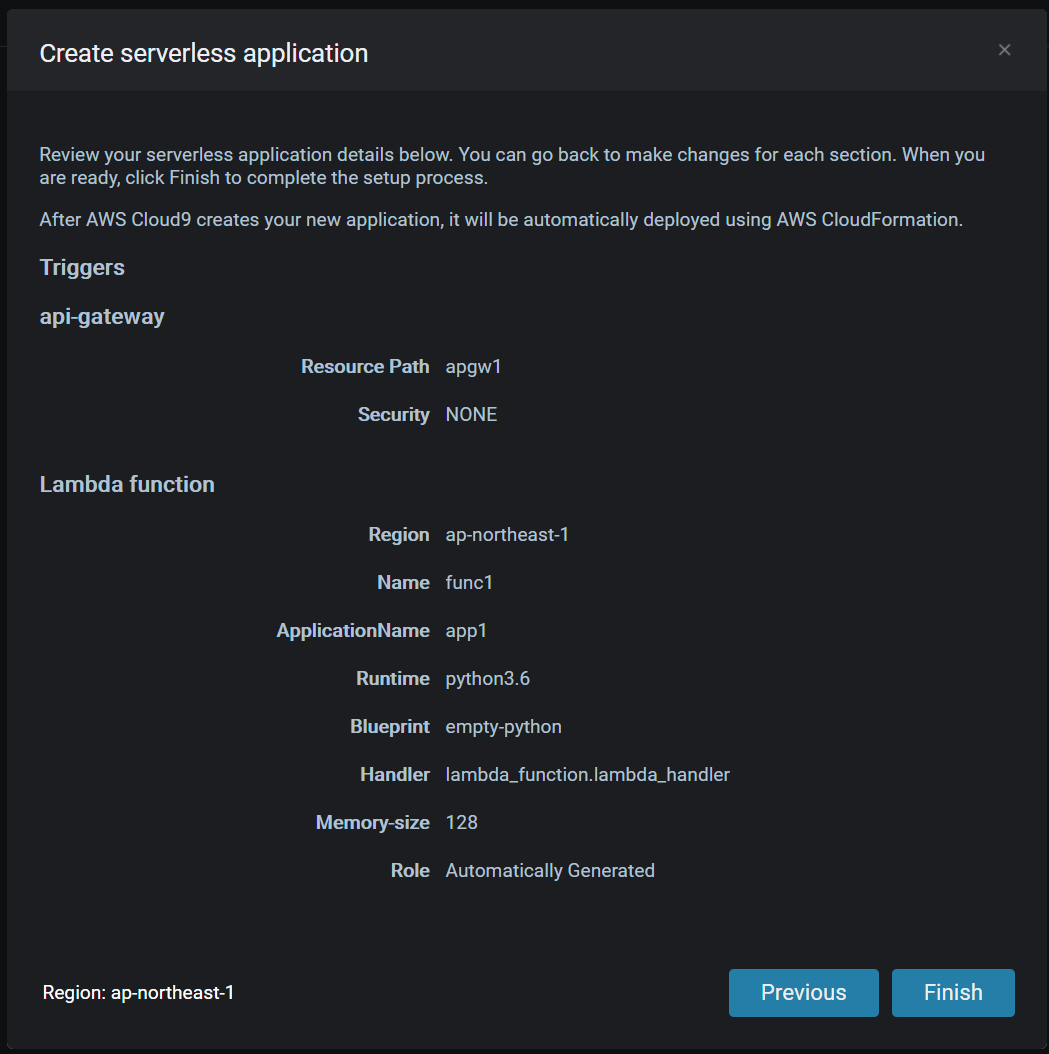Viewport: 1049px width, 1054px height.
Task: Click the 'Role' label
Action: click(x=410, y=870)
